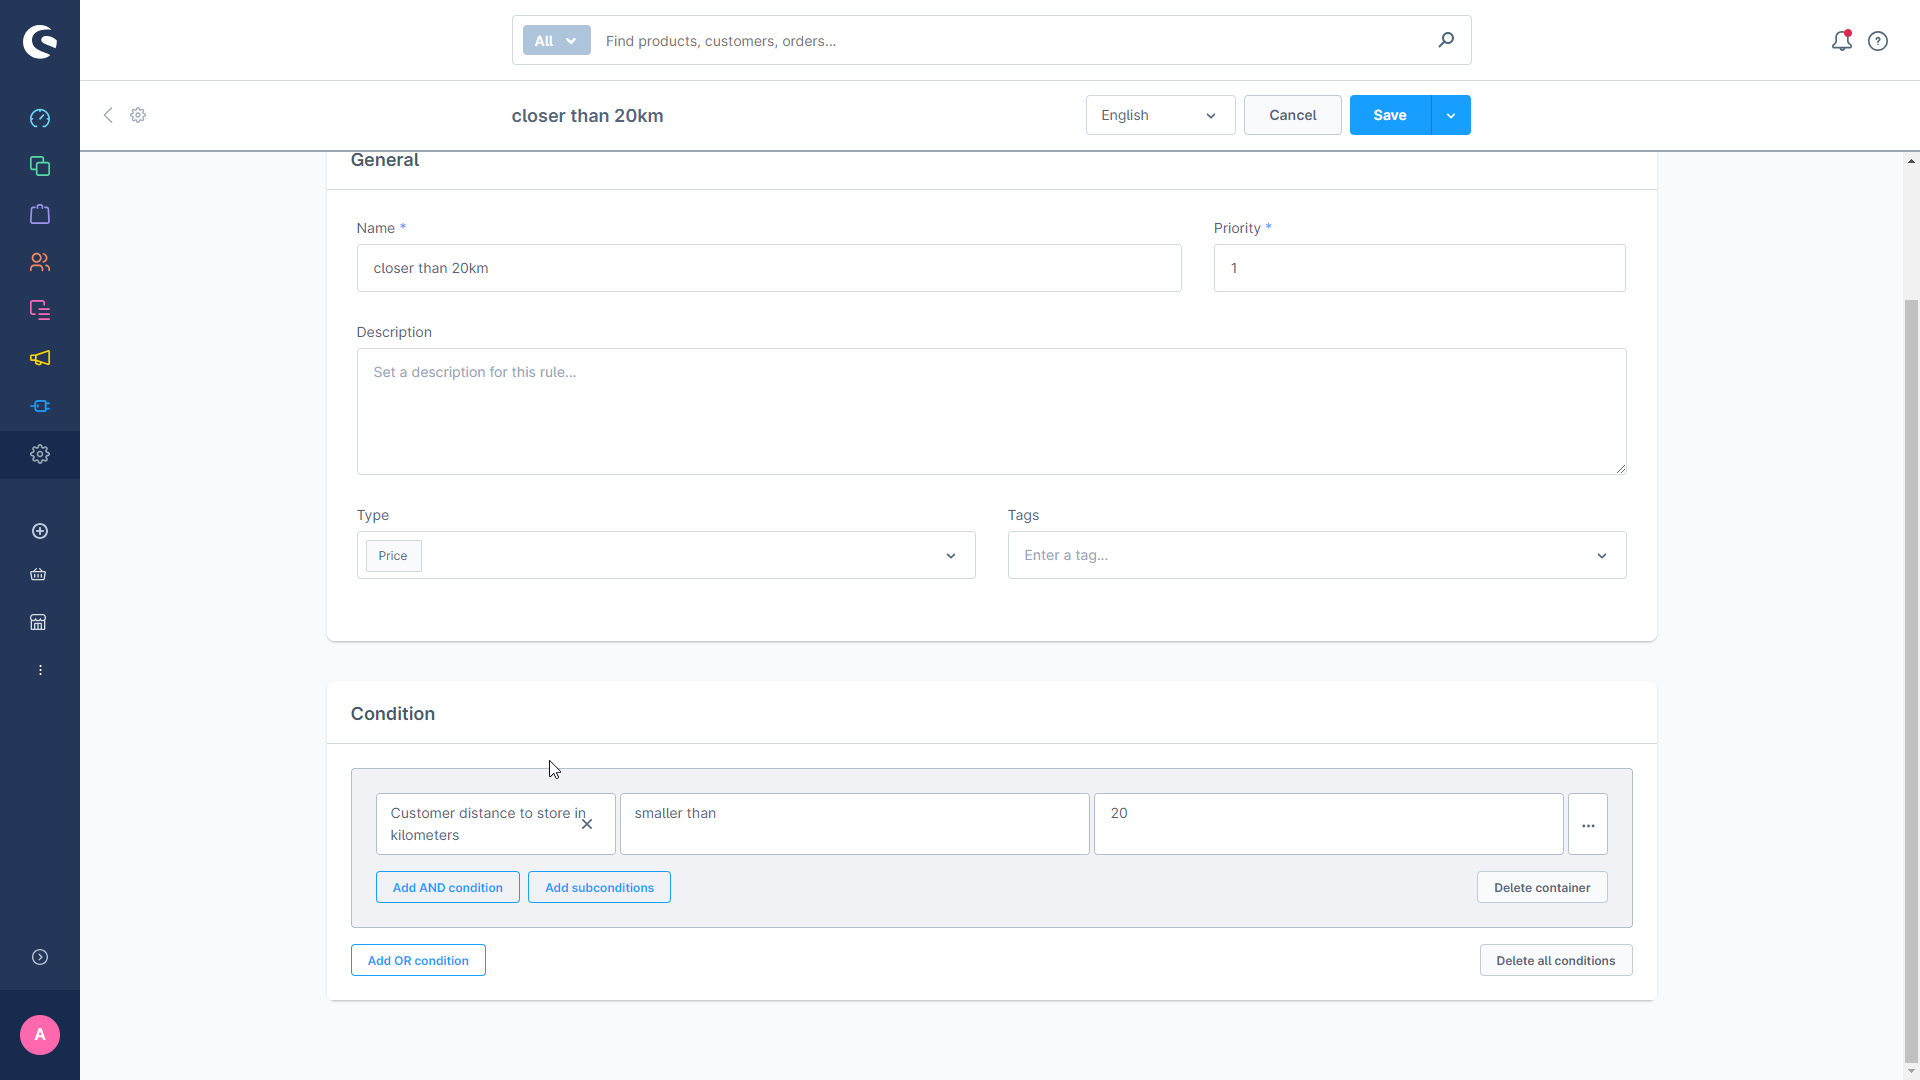Open the Marketing megaphone icon
This screenshot has width=1920, height=1080.
tap(40, 358)
